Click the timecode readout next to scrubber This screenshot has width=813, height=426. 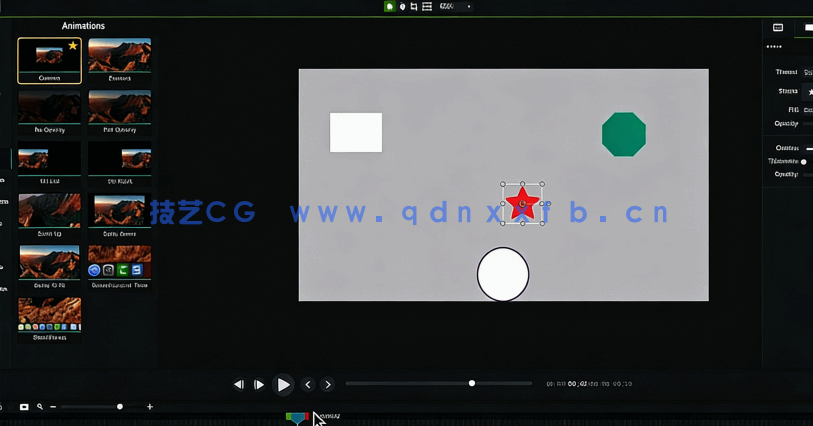[x=589, y=384]
